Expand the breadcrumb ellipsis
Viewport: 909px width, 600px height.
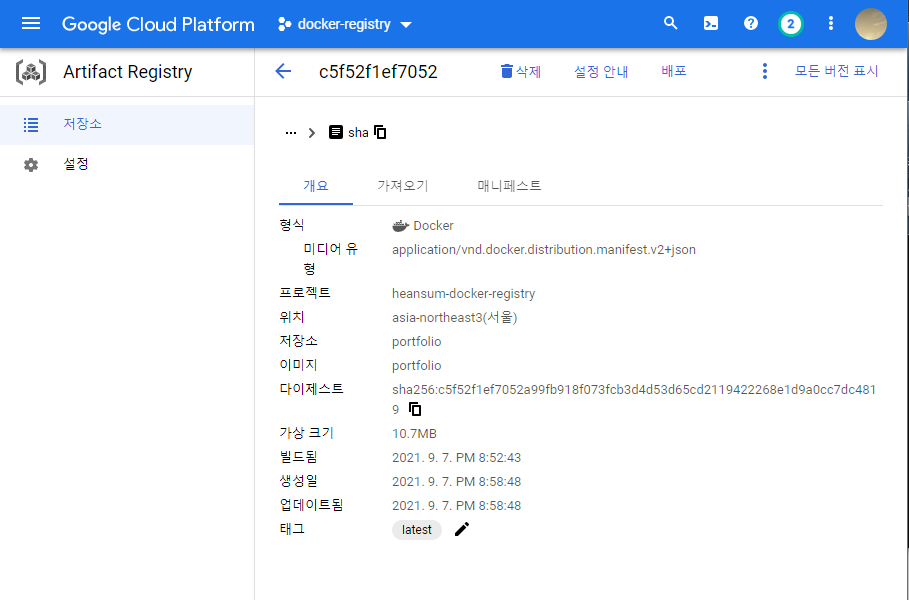[290, 133]
